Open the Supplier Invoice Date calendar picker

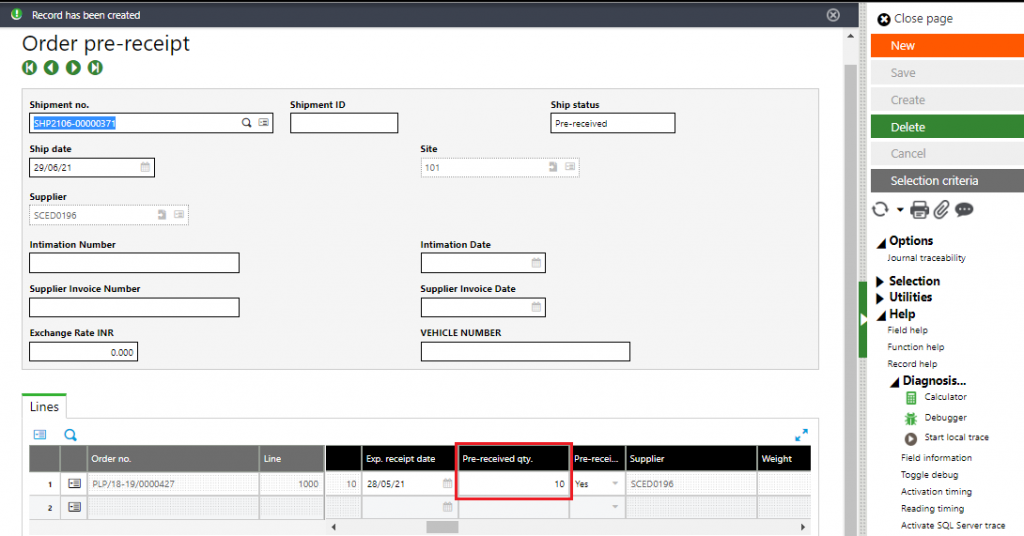coord(536,307)
